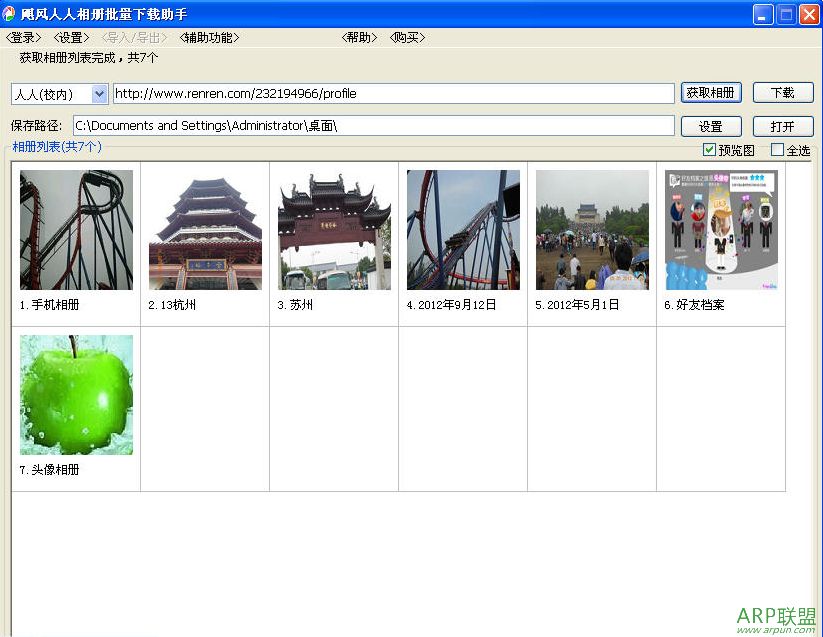This screenshot has height=637, width=823.
Task: Click the green apple 头像相册 thumbnail
Action: (76, 395)
